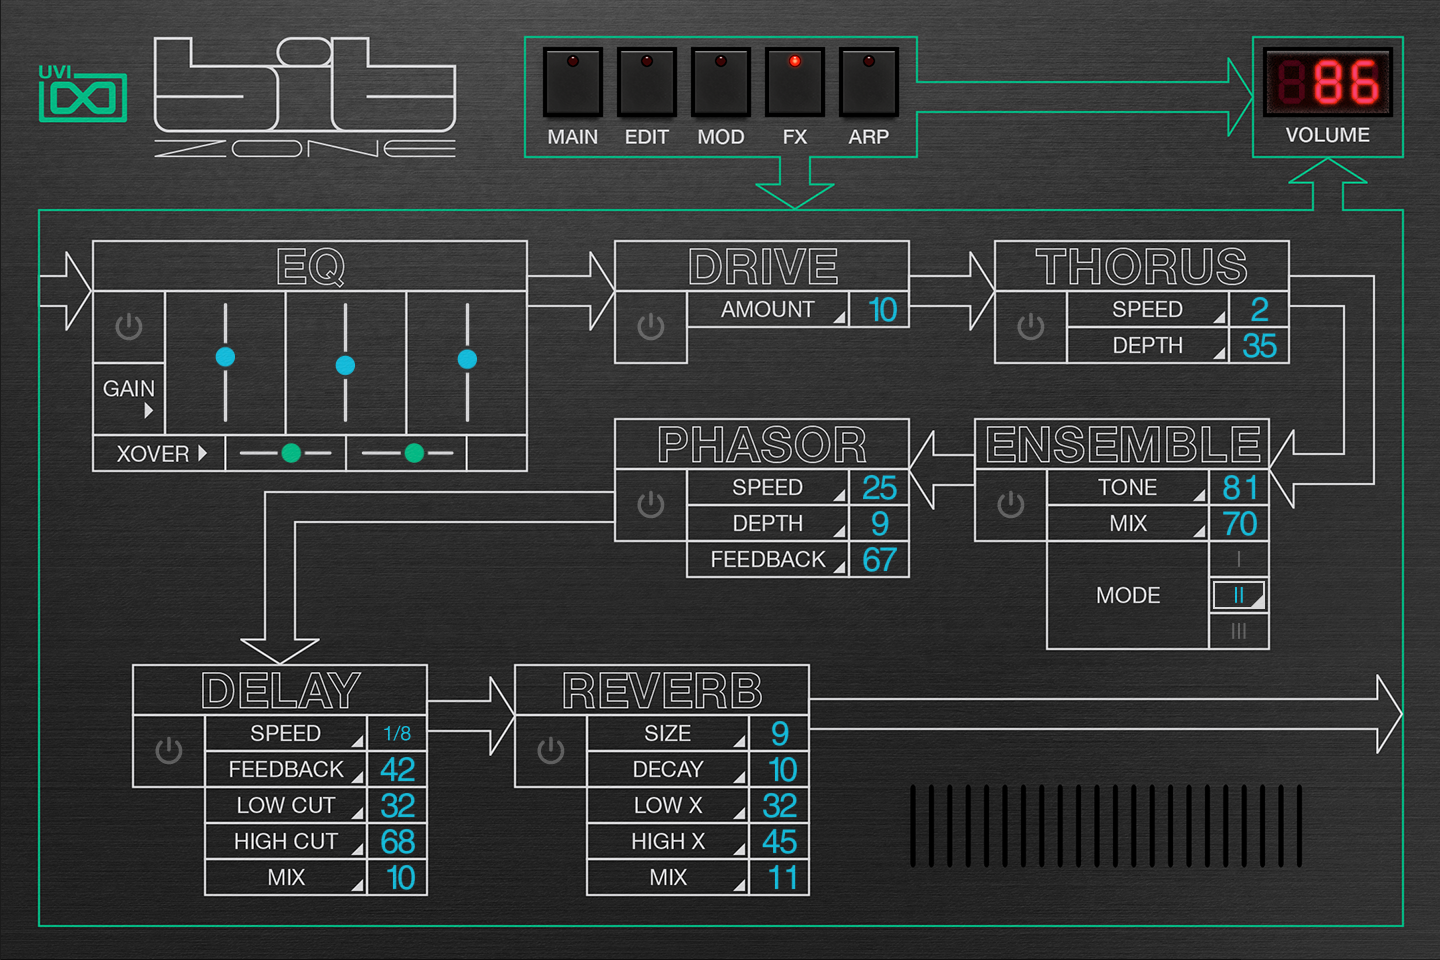The width and height of the screenshot is (1440, 960).
Task: Click the Thorus SPEED value 2
Action: [1259, 309]
